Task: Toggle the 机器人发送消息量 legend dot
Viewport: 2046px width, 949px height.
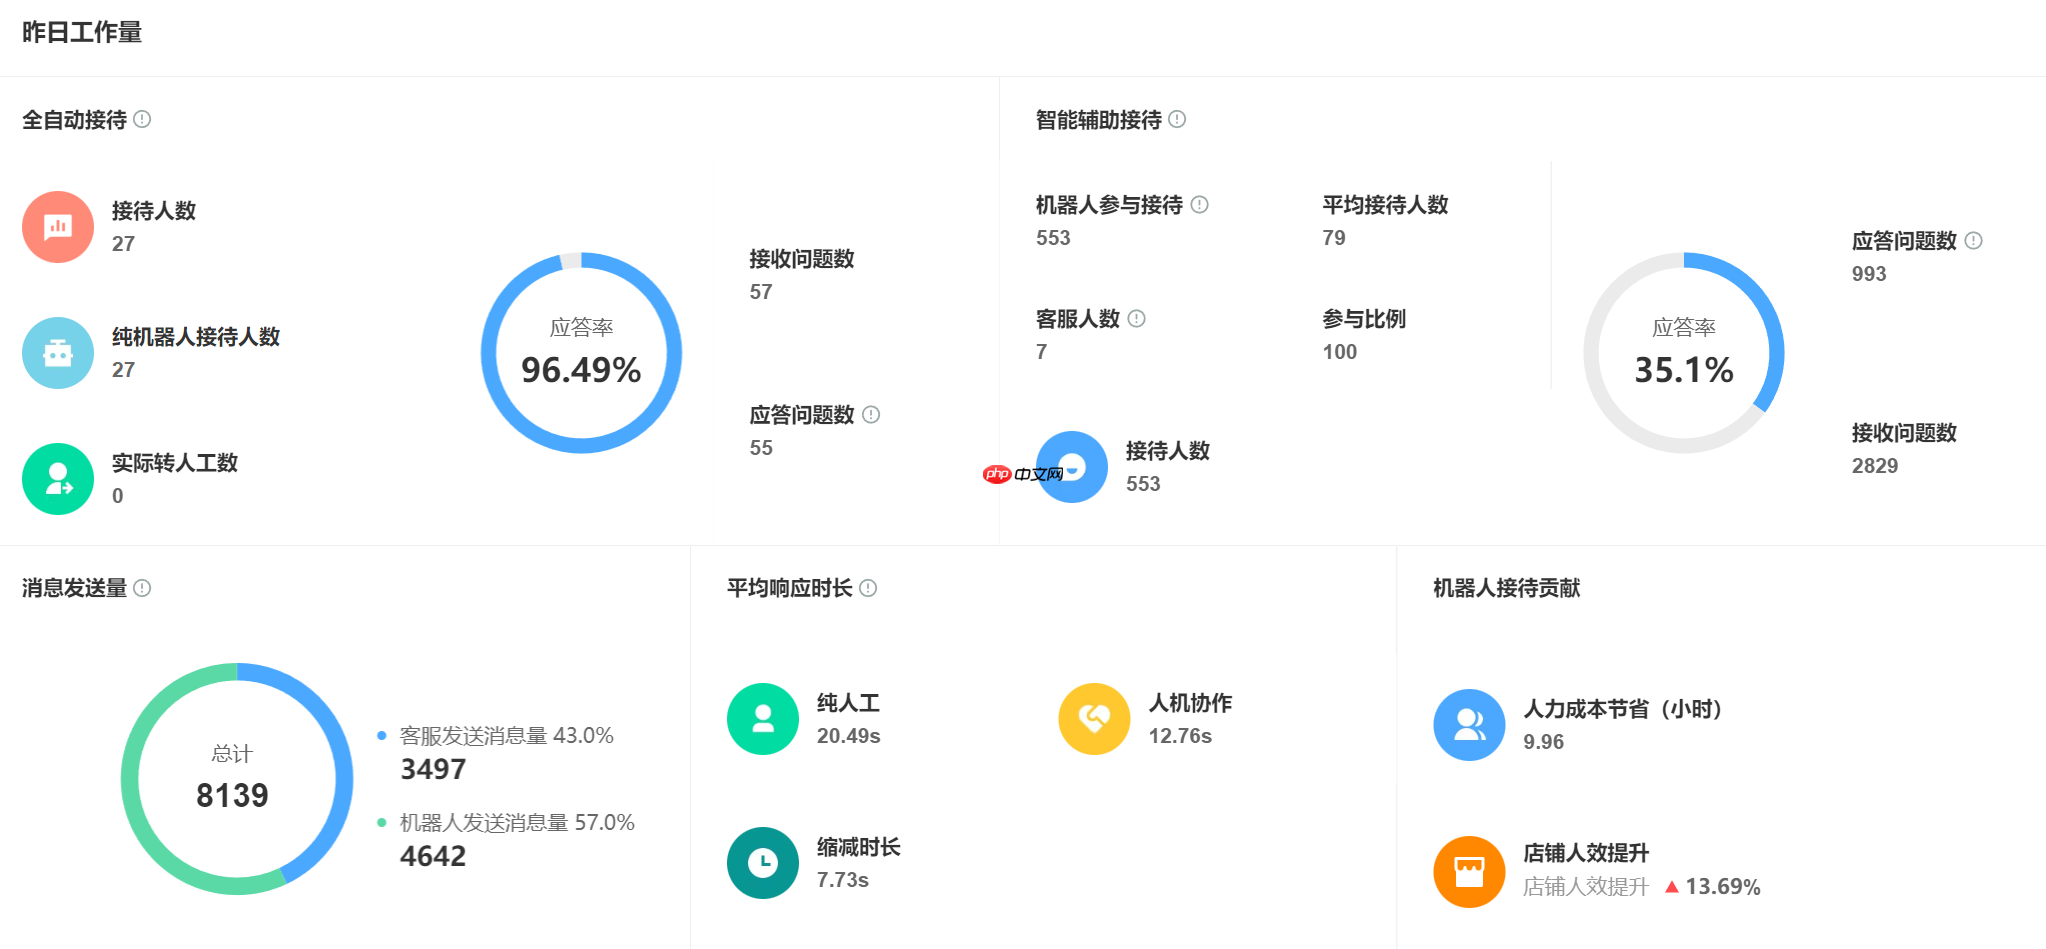Action: coord(383,822)
